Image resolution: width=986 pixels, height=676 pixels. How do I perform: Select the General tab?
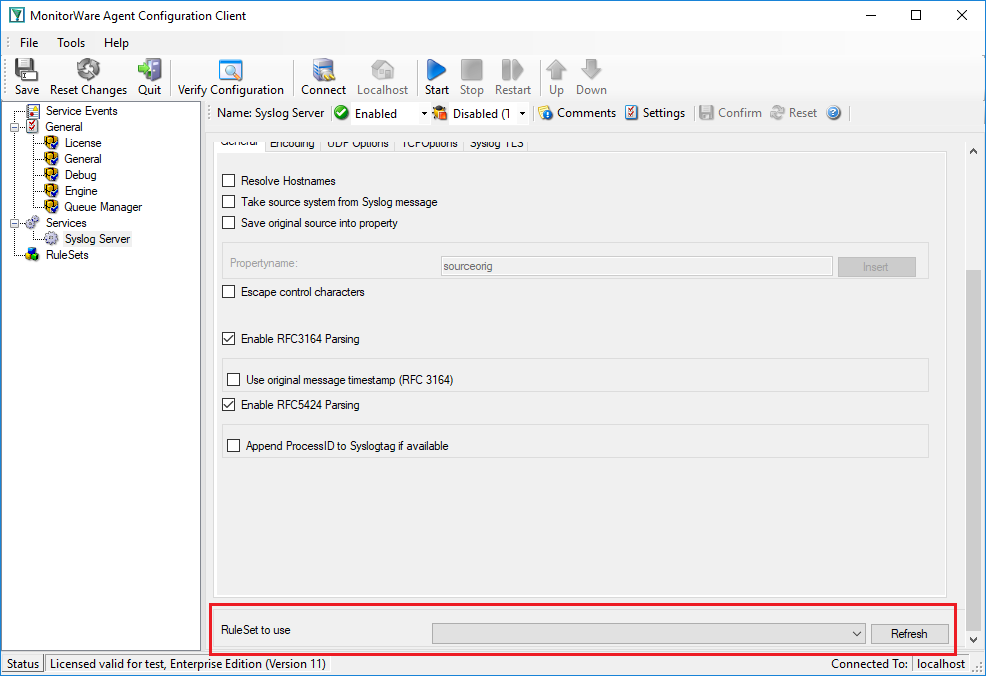tap(240, 143)
